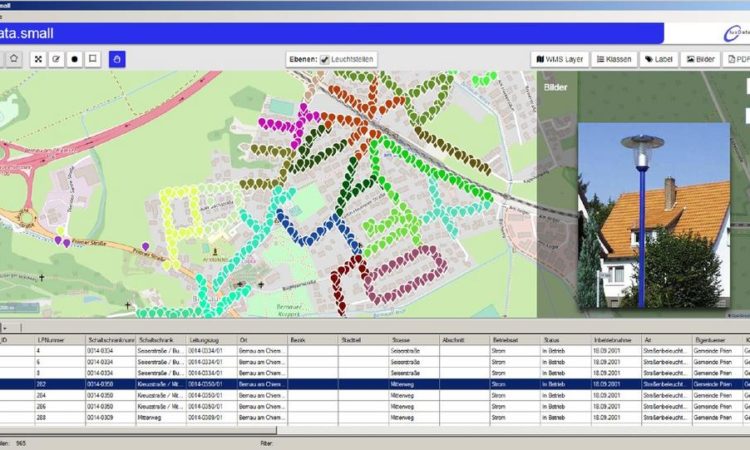Open the Klassen panel button

(x=614, y=59)
